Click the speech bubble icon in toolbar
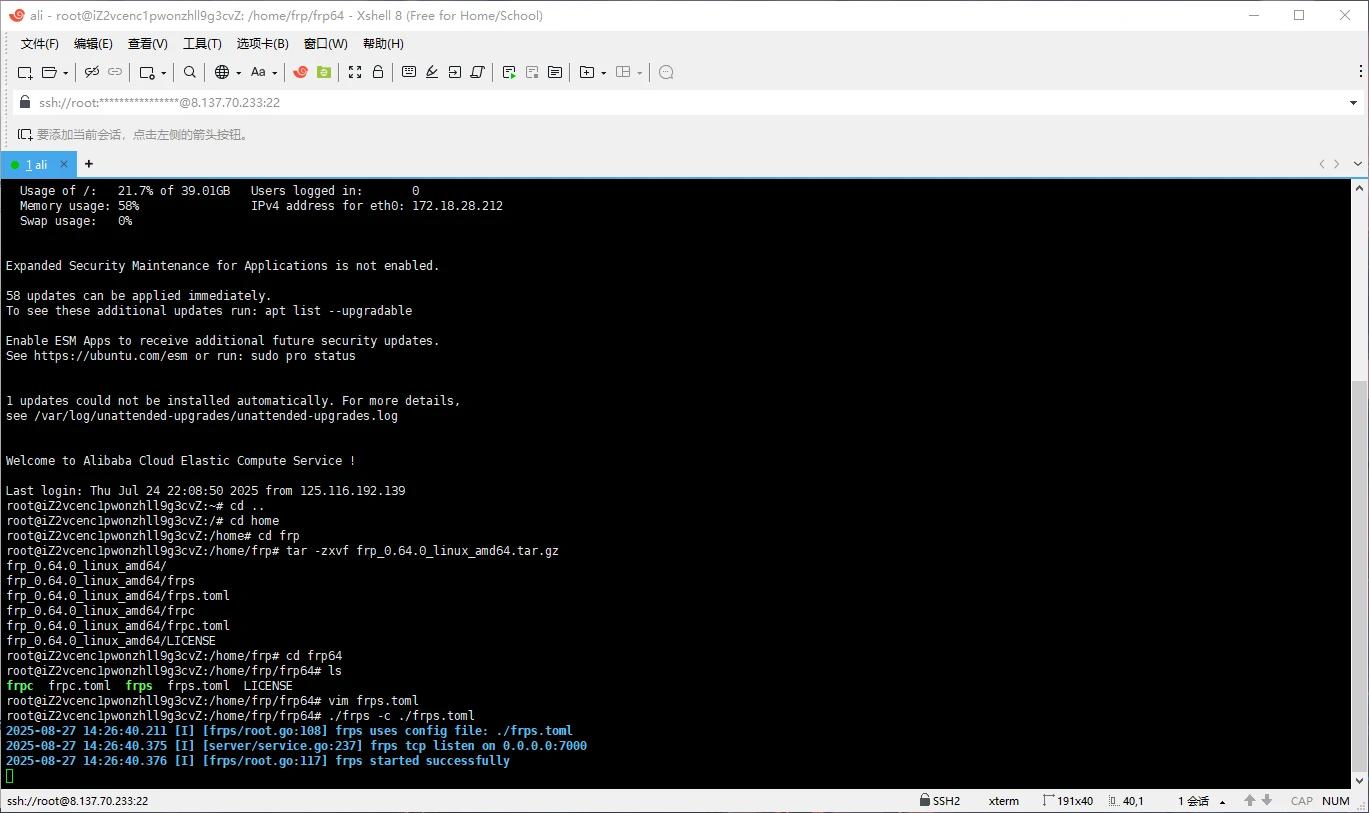 (x=666, y=72)
